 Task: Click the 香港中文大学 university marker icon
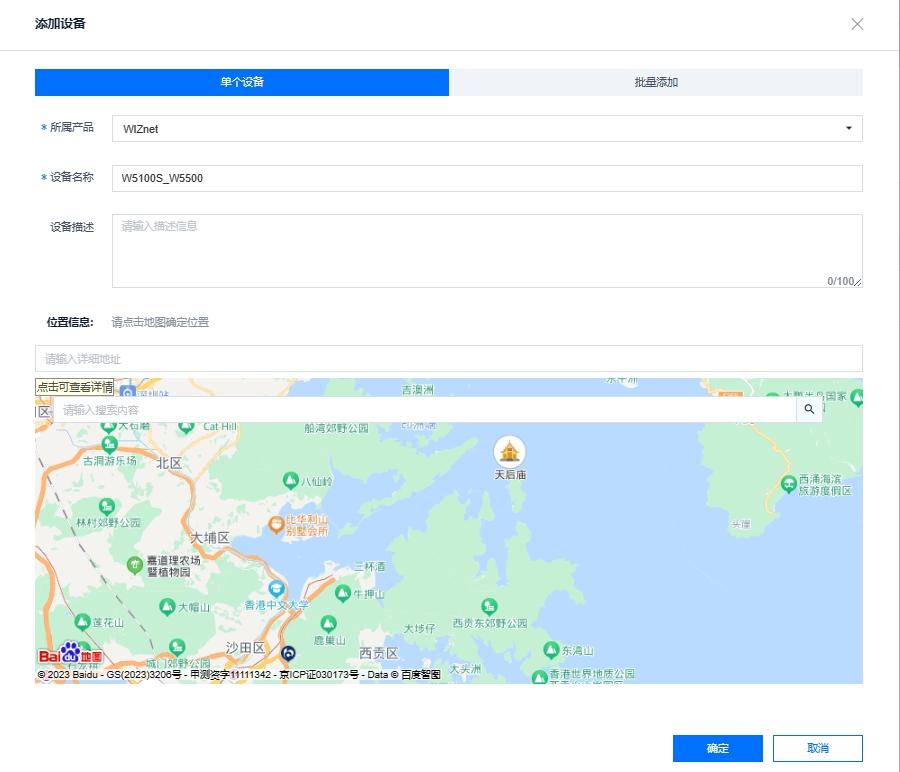[276, 589]
